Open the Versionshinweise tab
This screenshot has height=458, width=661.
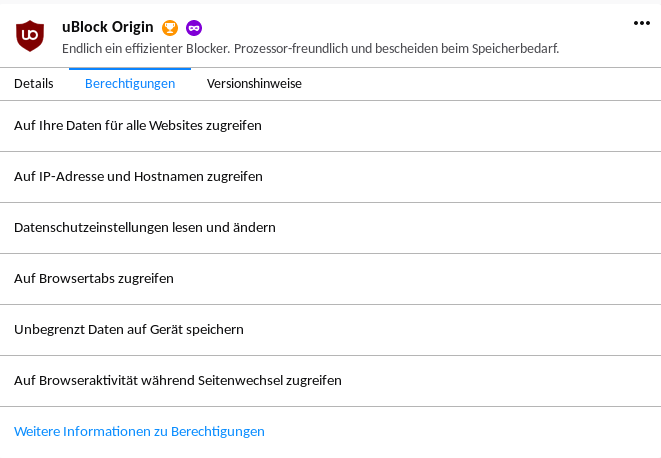click(x=254, y=84)
